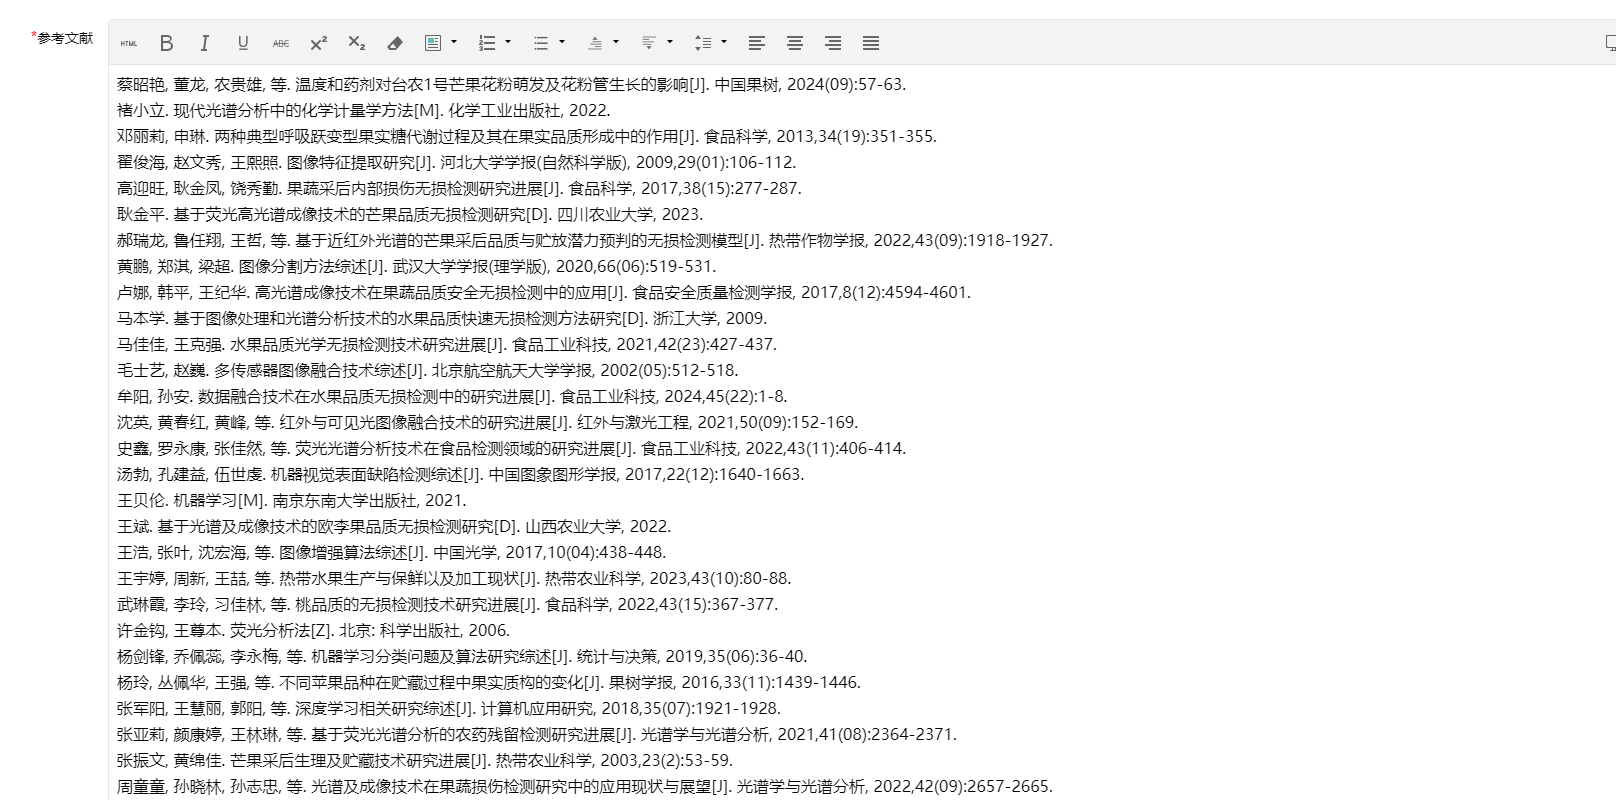Click into the reference text on 王贝伦 line
The width and height of the screenshot is (1616, 800).
click(x=292, y=501)
